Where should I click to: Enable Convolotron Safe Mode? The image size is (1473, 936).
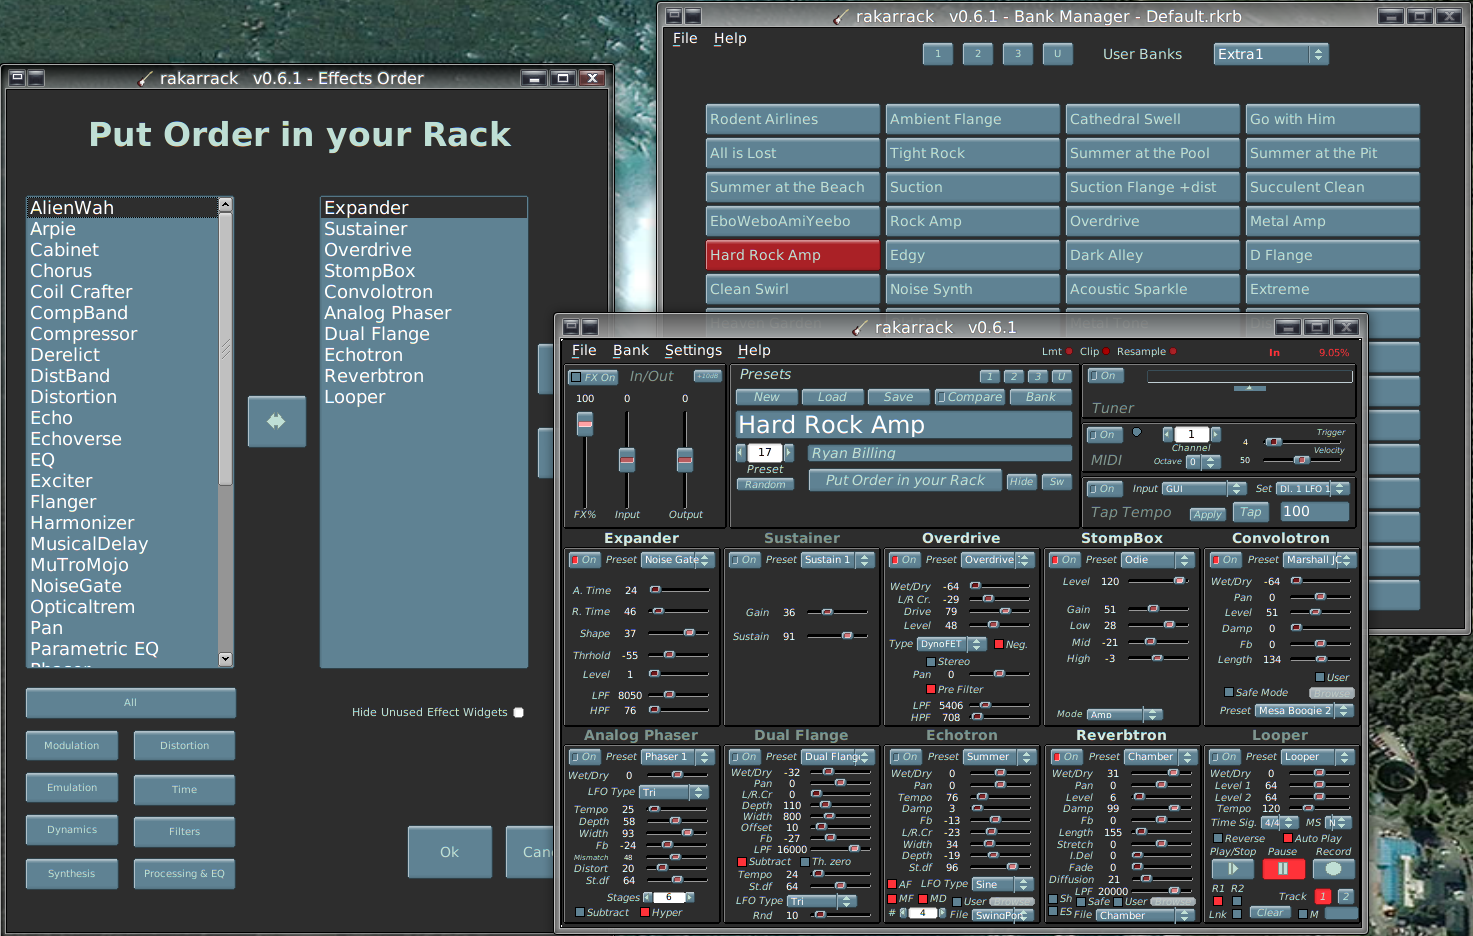click(x=1228, y=692)
